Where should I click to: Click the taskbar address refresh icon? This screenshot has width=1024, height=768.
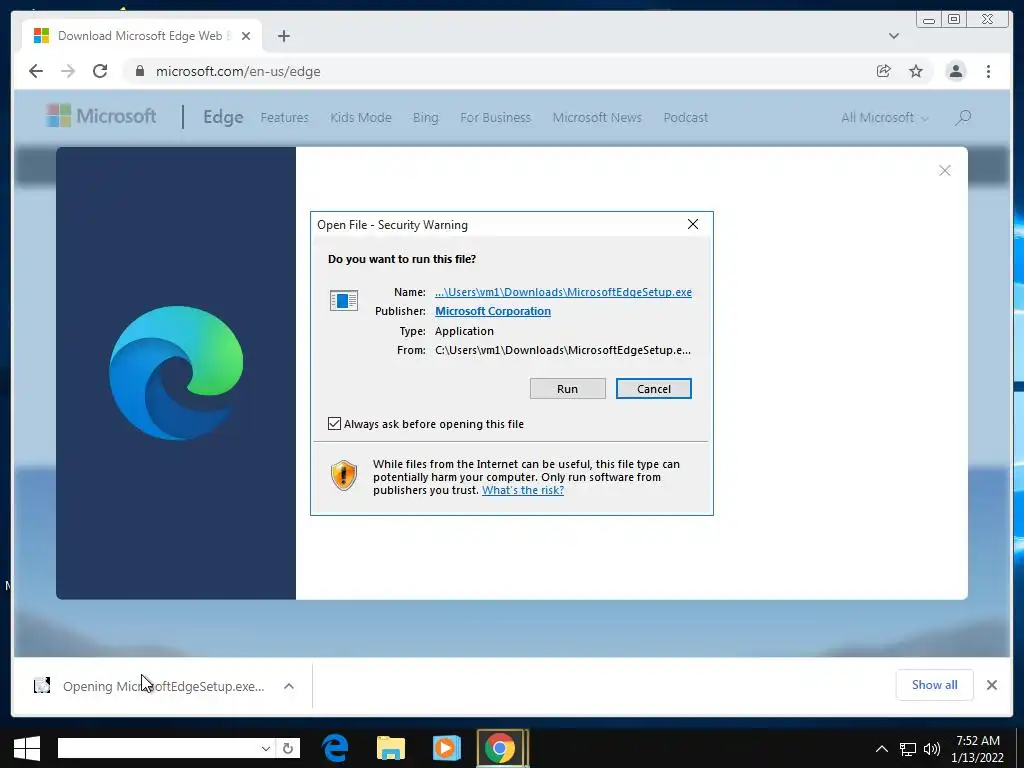[288, 748]
